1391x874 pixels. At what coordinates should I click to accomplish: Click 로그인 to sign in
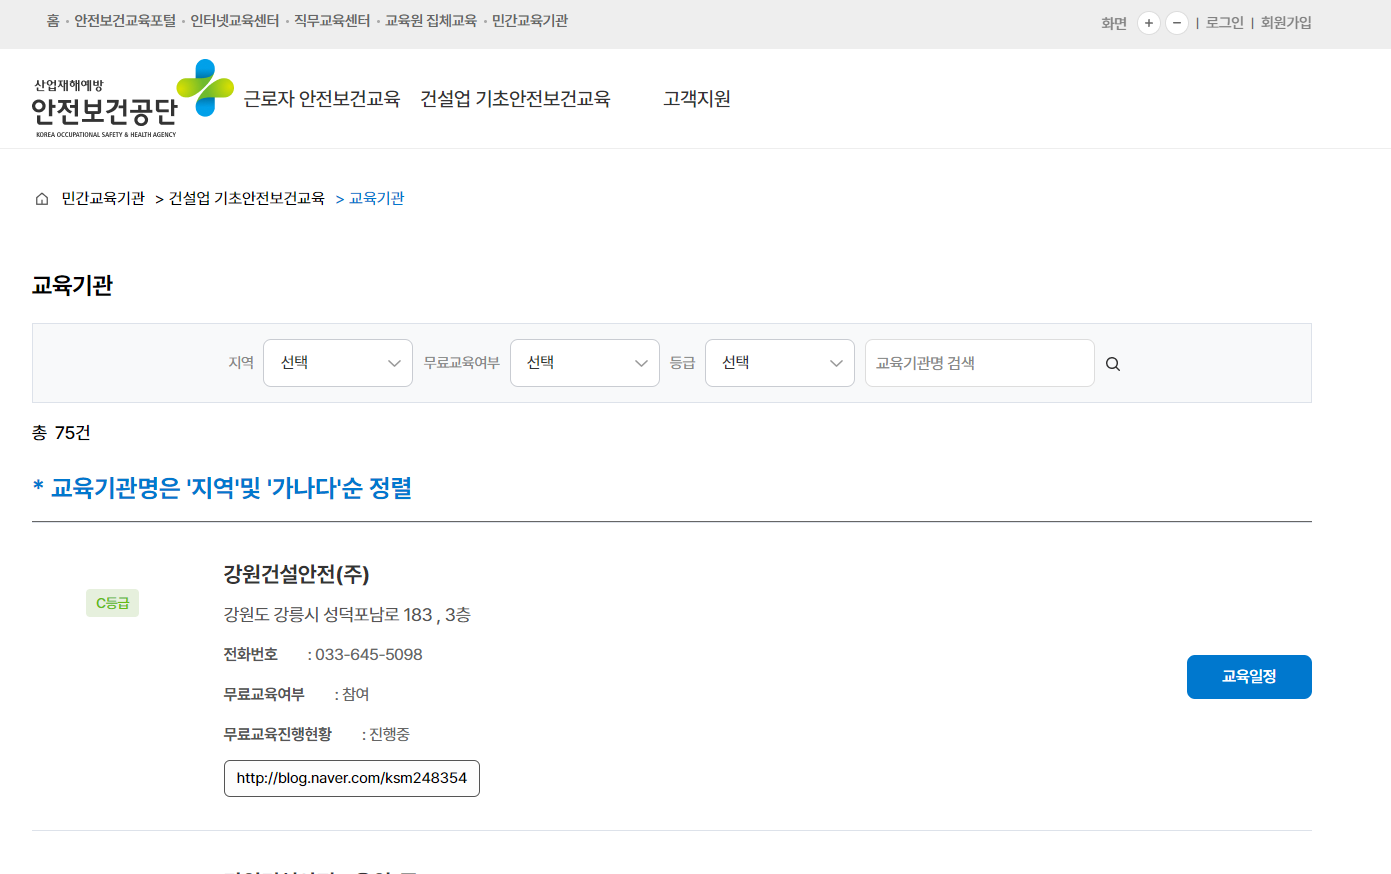coord(1224,22)
